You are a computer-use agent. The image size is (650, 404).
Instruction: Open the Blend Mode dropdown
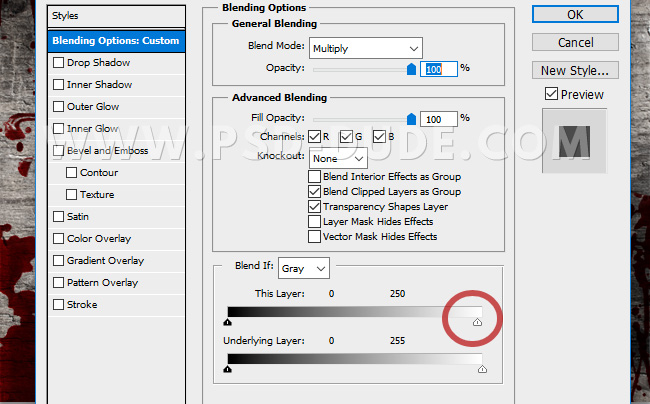pos(365,48)
